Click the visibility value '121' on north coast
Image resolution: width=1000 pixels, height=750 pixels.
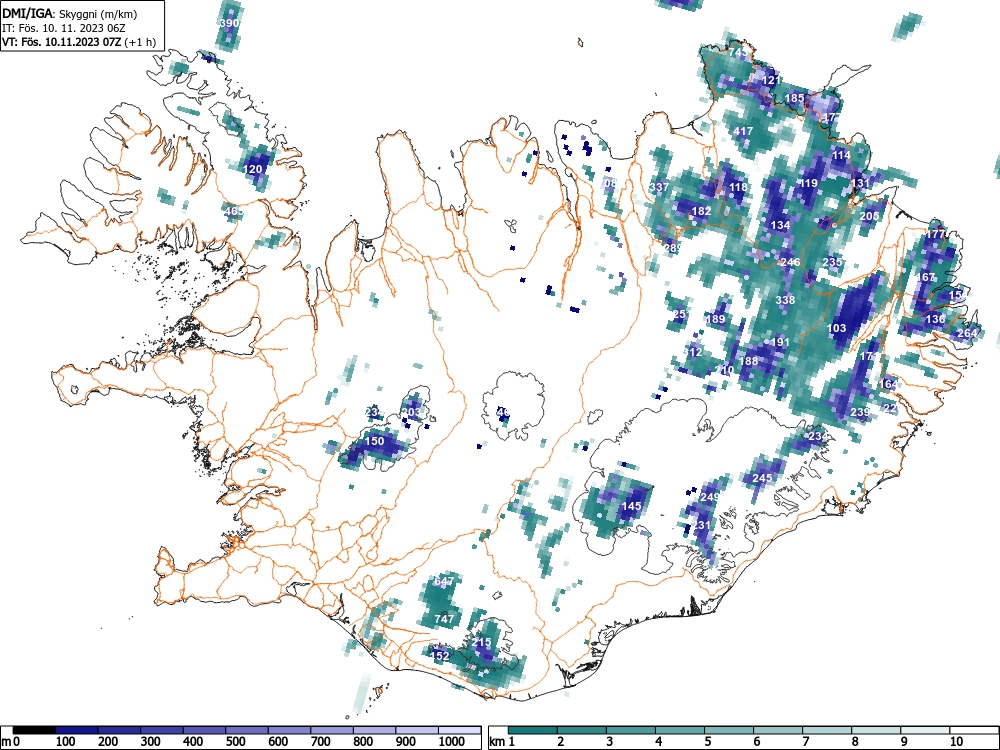(x=772, y=80)
